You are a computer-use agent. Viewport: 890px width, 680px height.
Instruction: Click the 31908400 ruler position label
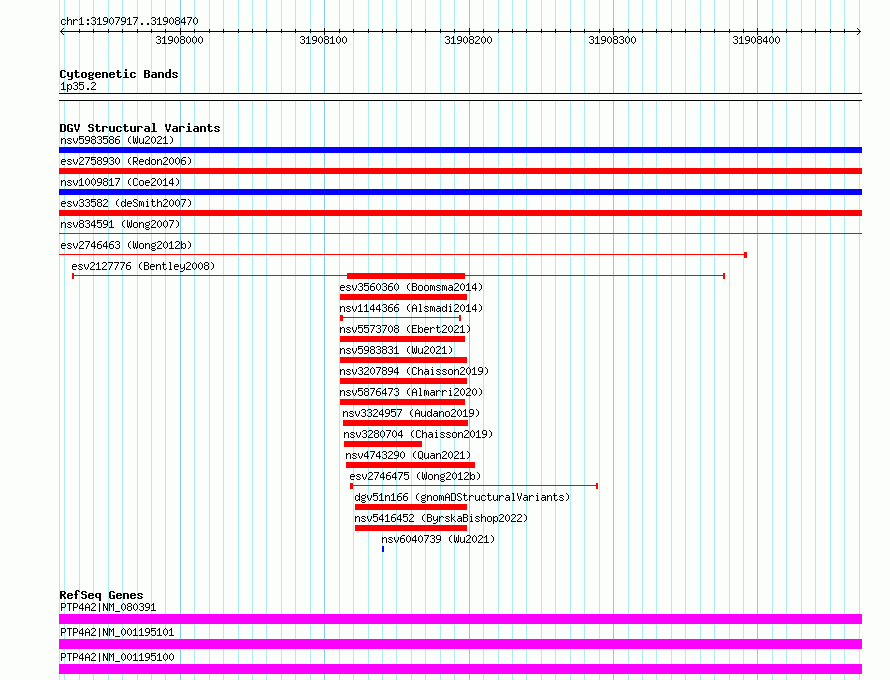tap(757, 40)
